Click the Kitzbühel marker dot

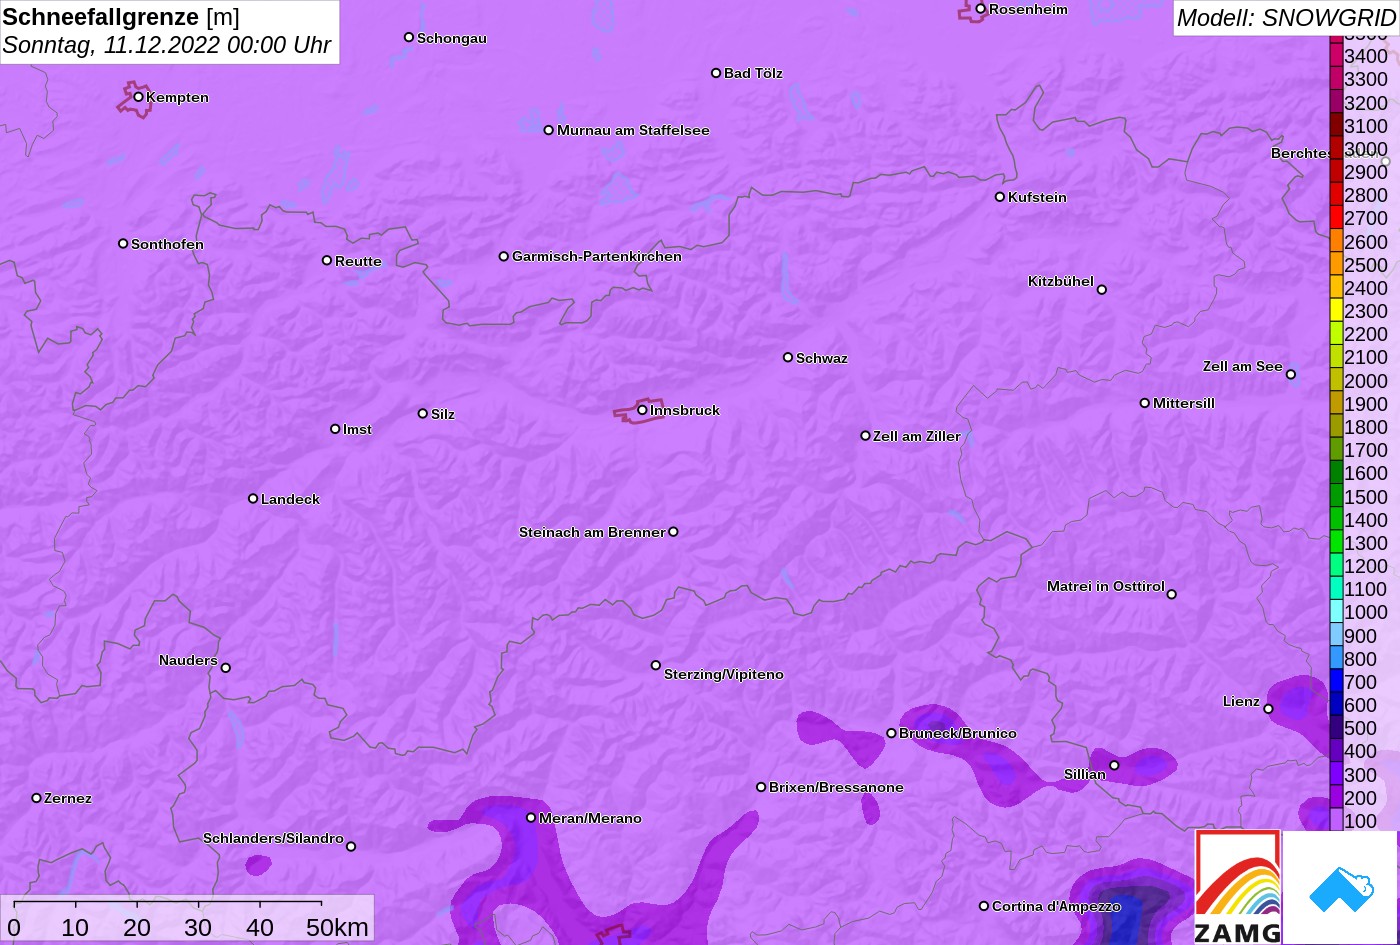[x=1102, y=290]
